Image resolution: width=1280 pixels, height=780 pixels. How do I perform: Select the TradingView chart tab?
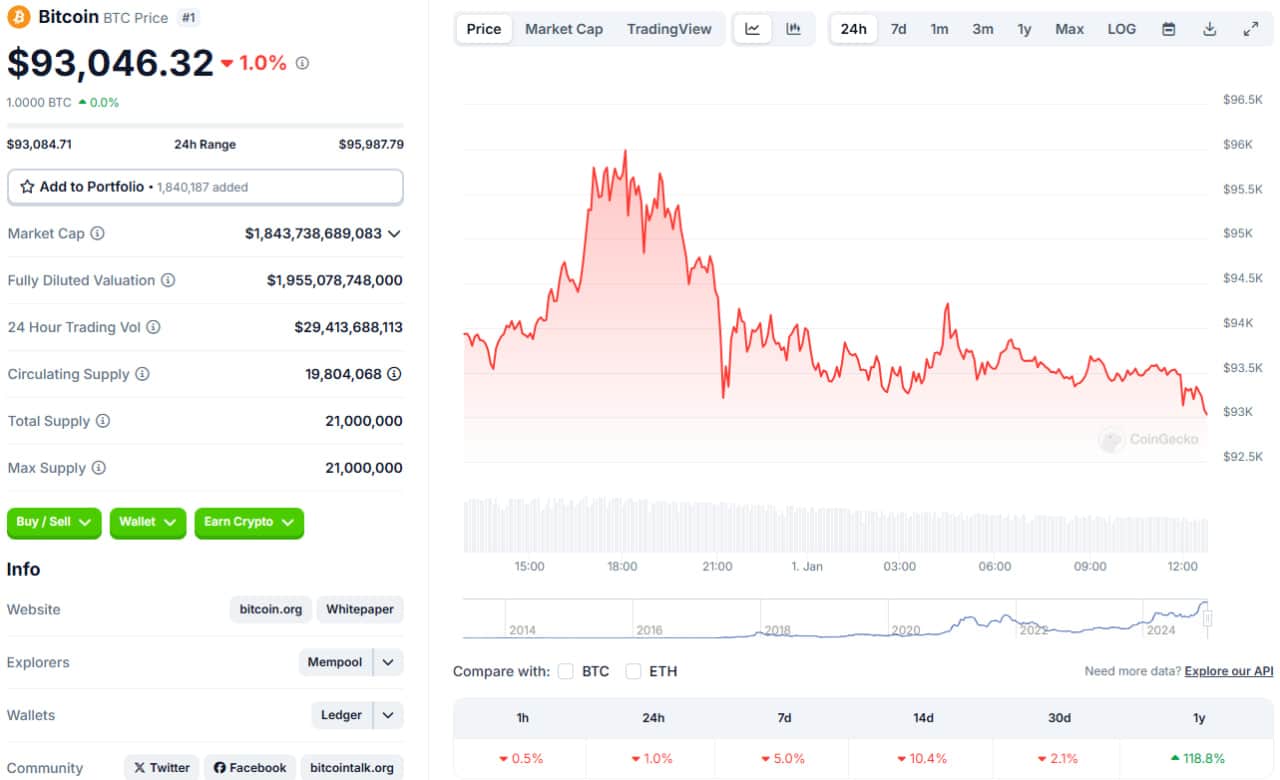(x=669, y=29)
